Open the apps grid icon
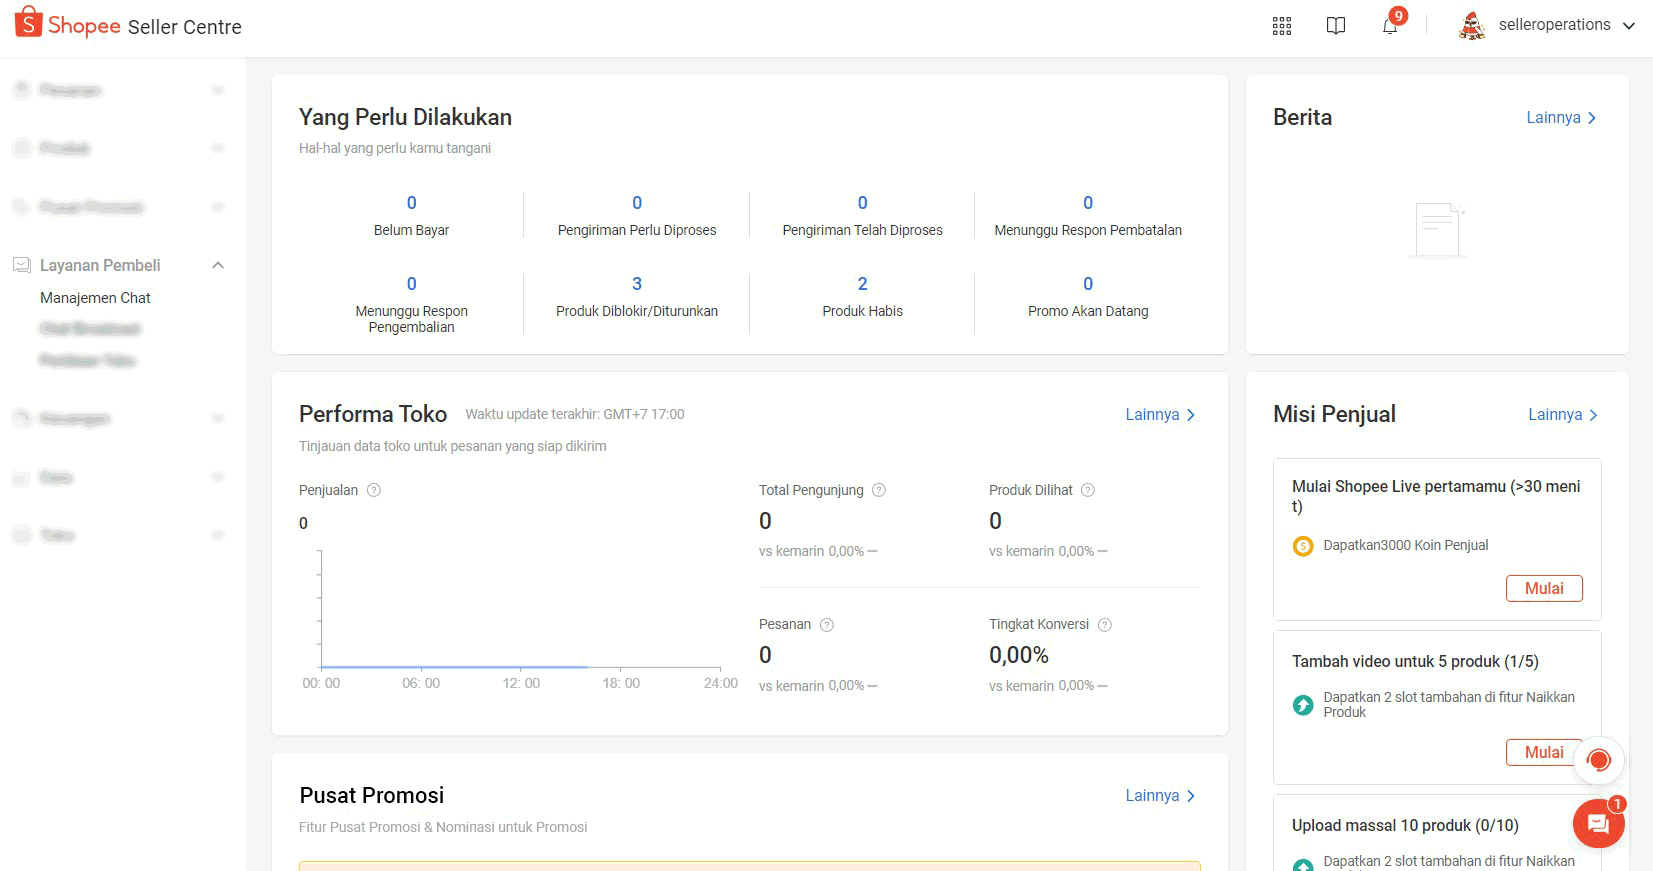This screenshot has height=871, width=1653. pos(1282,26)
